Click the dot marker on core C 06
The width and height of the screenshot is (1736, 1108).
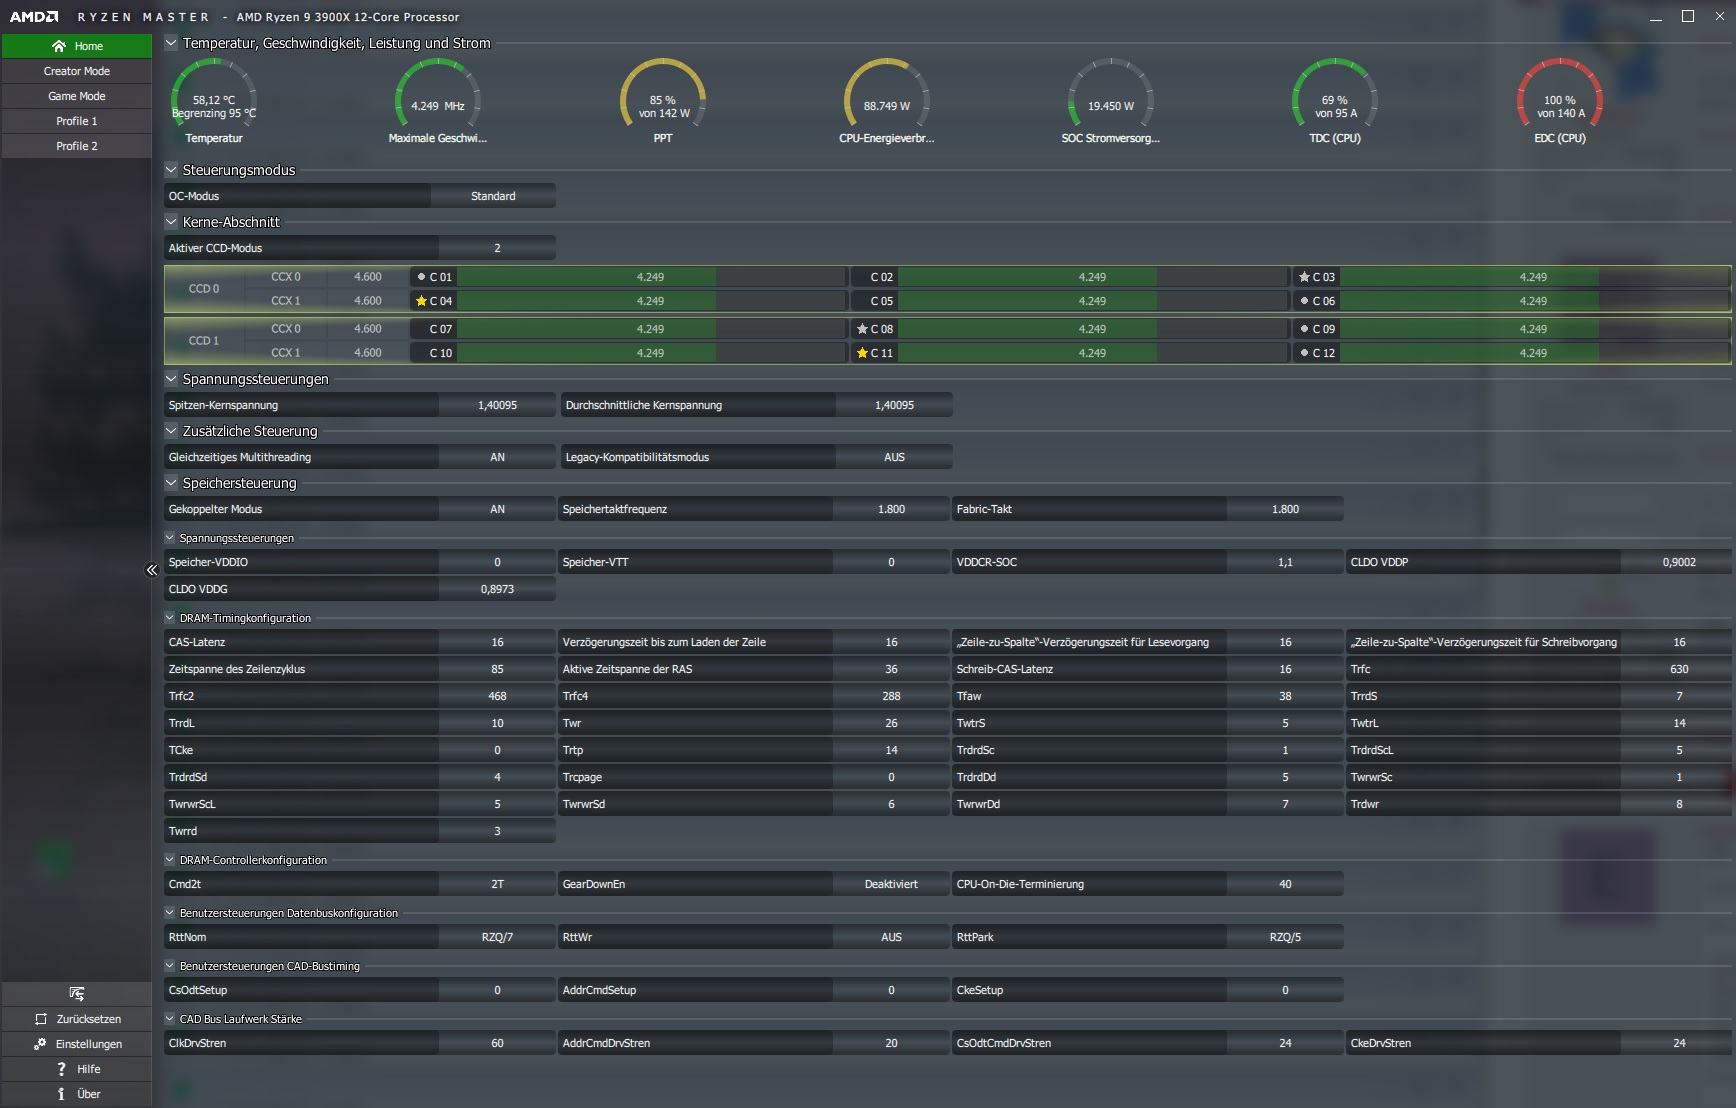pos(1304,301)
